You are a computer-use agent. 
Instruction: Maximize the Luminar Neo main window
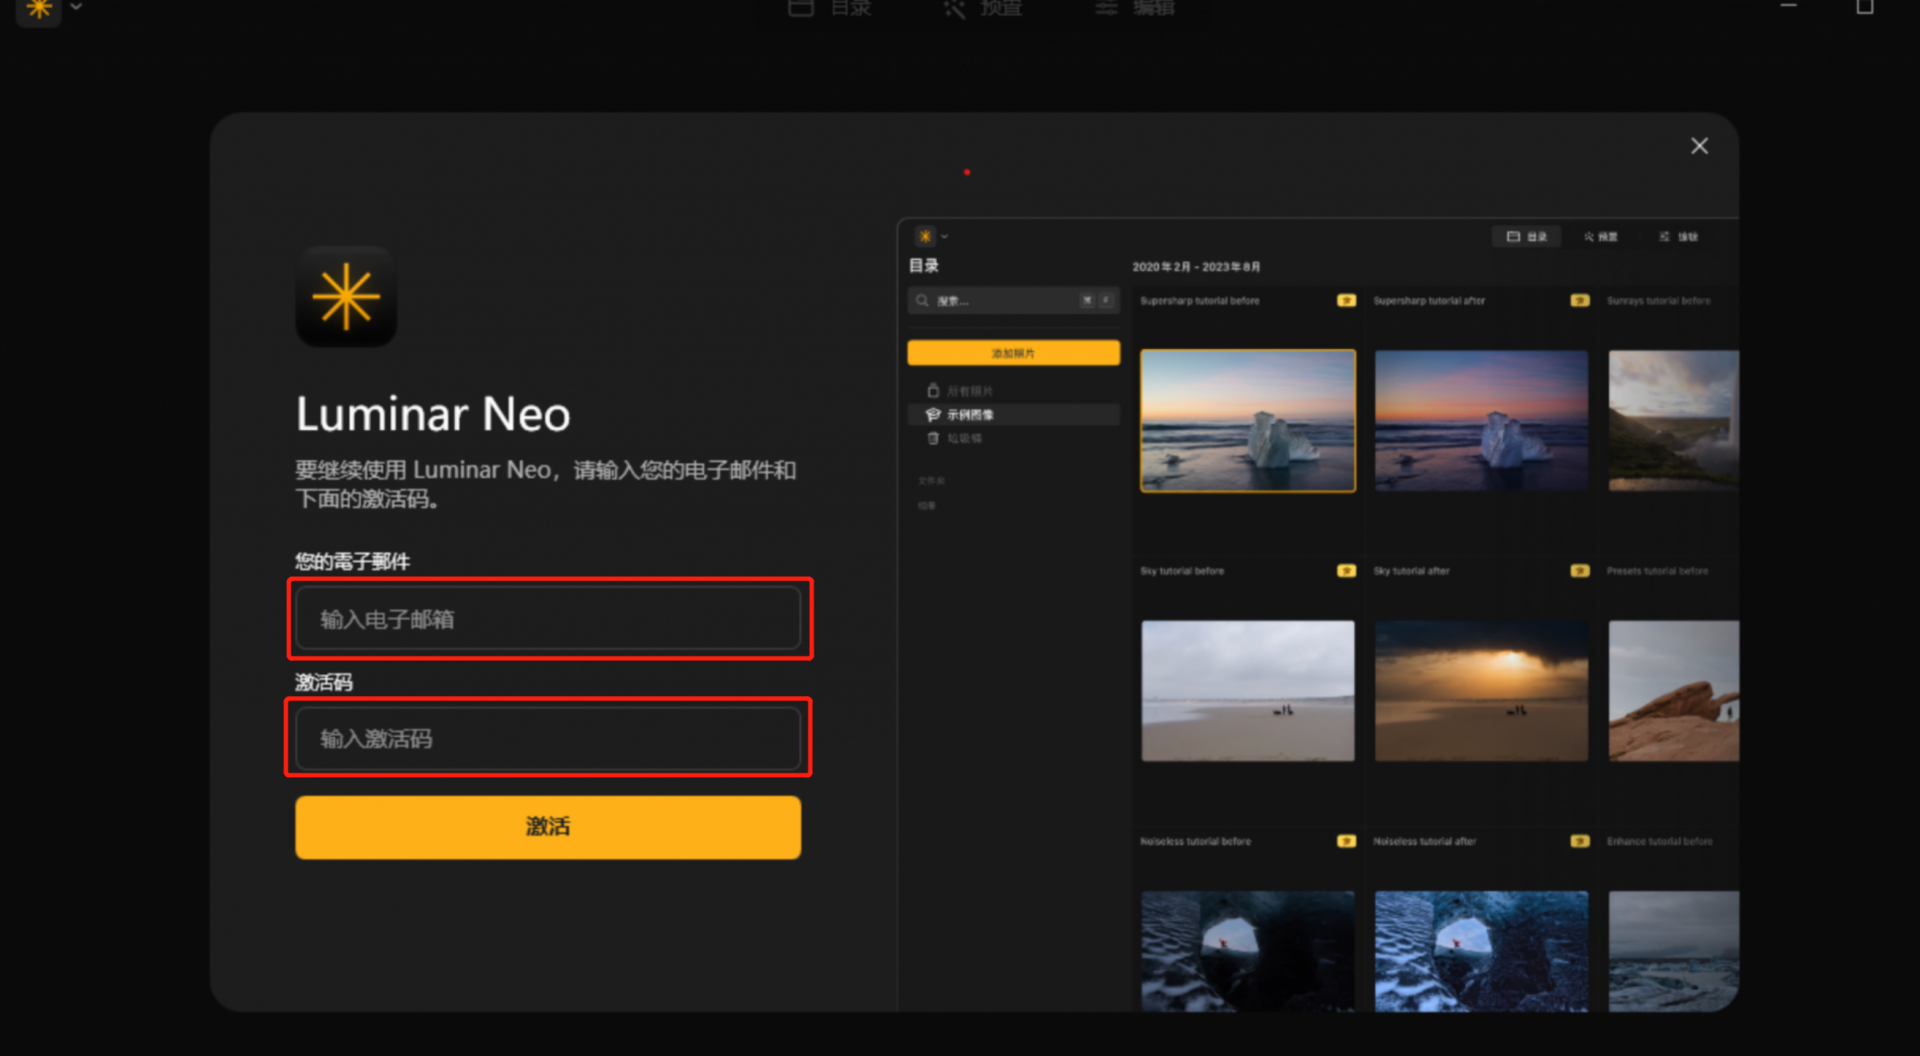click(x=1865, y=7)
